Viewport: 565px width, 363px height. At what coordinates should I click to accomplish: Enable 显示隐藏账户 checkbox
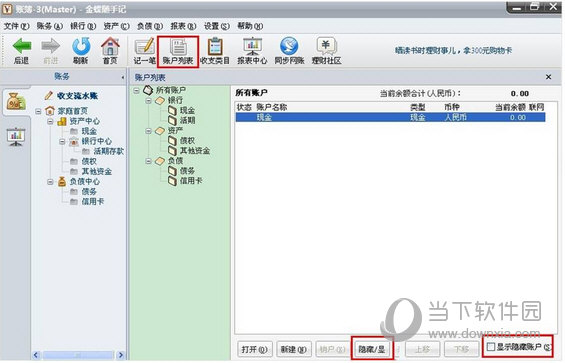[490, 347]
